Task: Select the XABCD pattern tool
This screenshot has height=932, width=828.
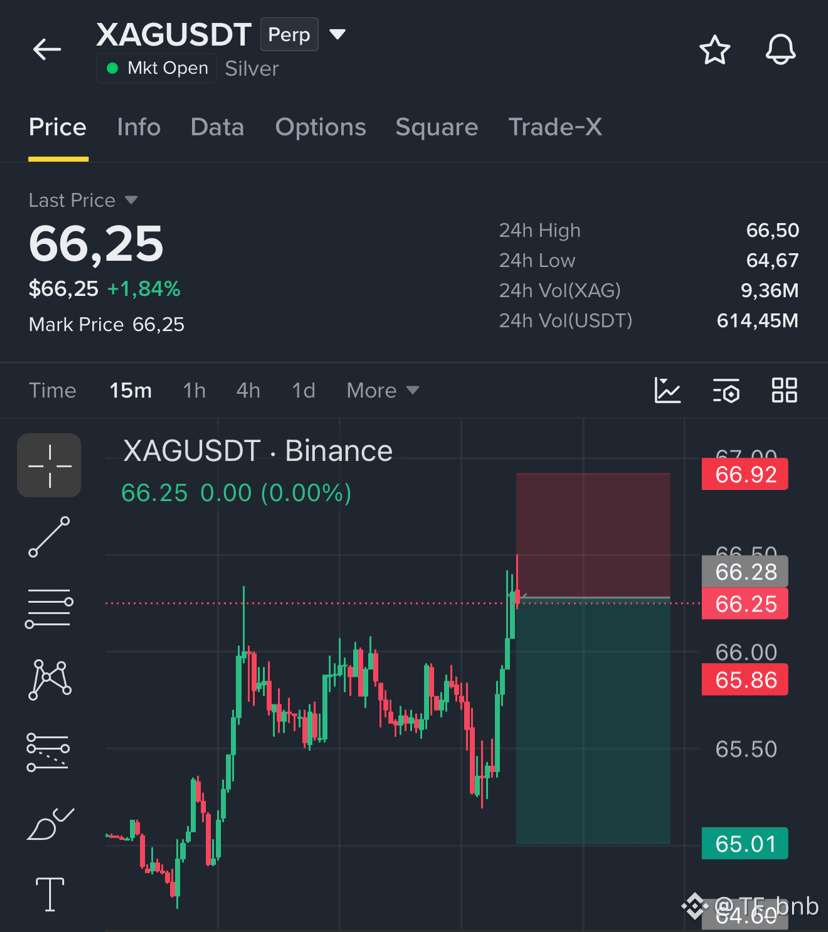Action: click(x=50, y=679)
